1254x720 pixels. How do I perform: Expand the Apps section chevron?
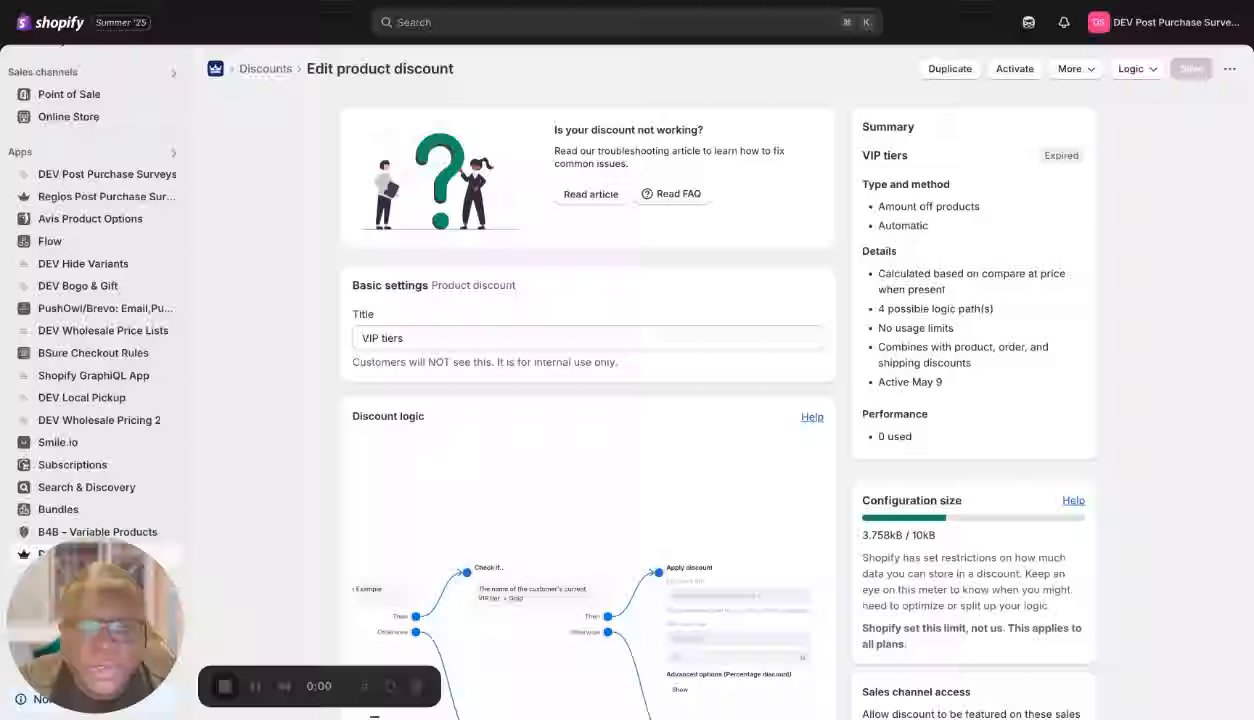tap(173, 153)
